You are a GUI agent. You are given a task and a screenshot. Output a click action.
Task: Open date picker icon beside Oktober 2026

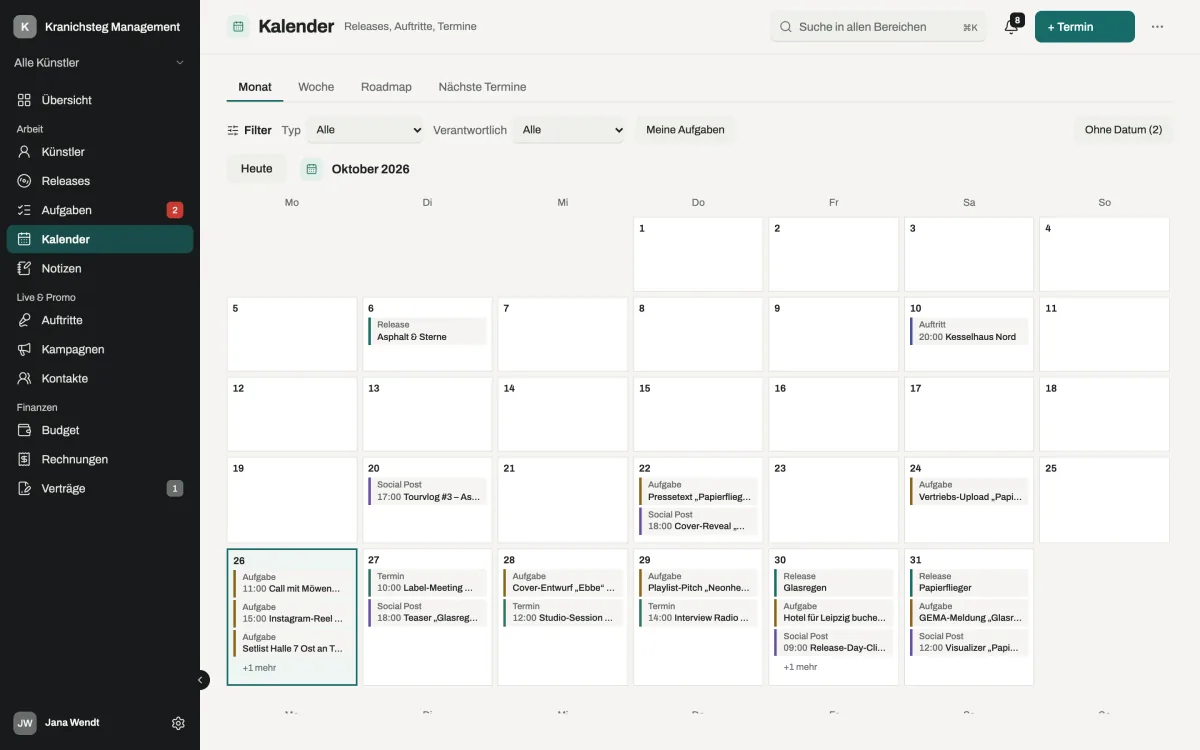tap(312, 169)
